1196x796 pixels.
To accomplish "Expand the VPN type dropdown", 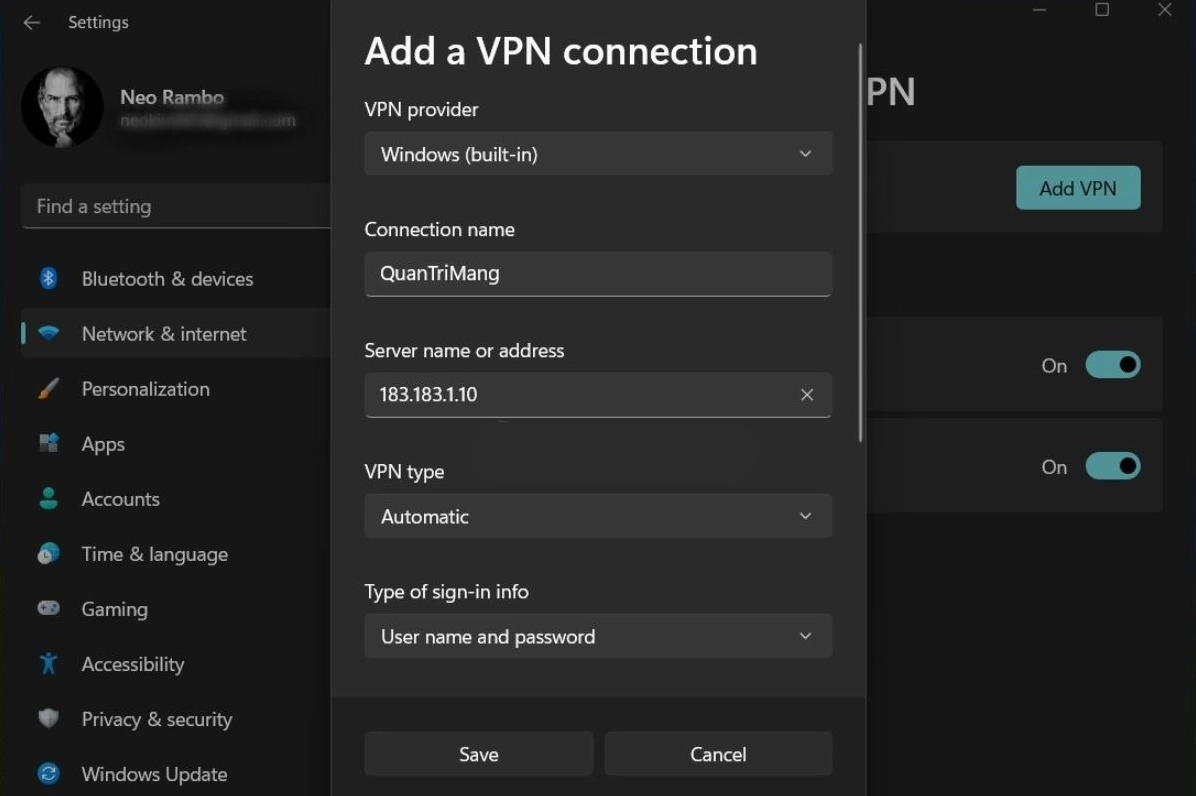I will click(x=598, y=516).
